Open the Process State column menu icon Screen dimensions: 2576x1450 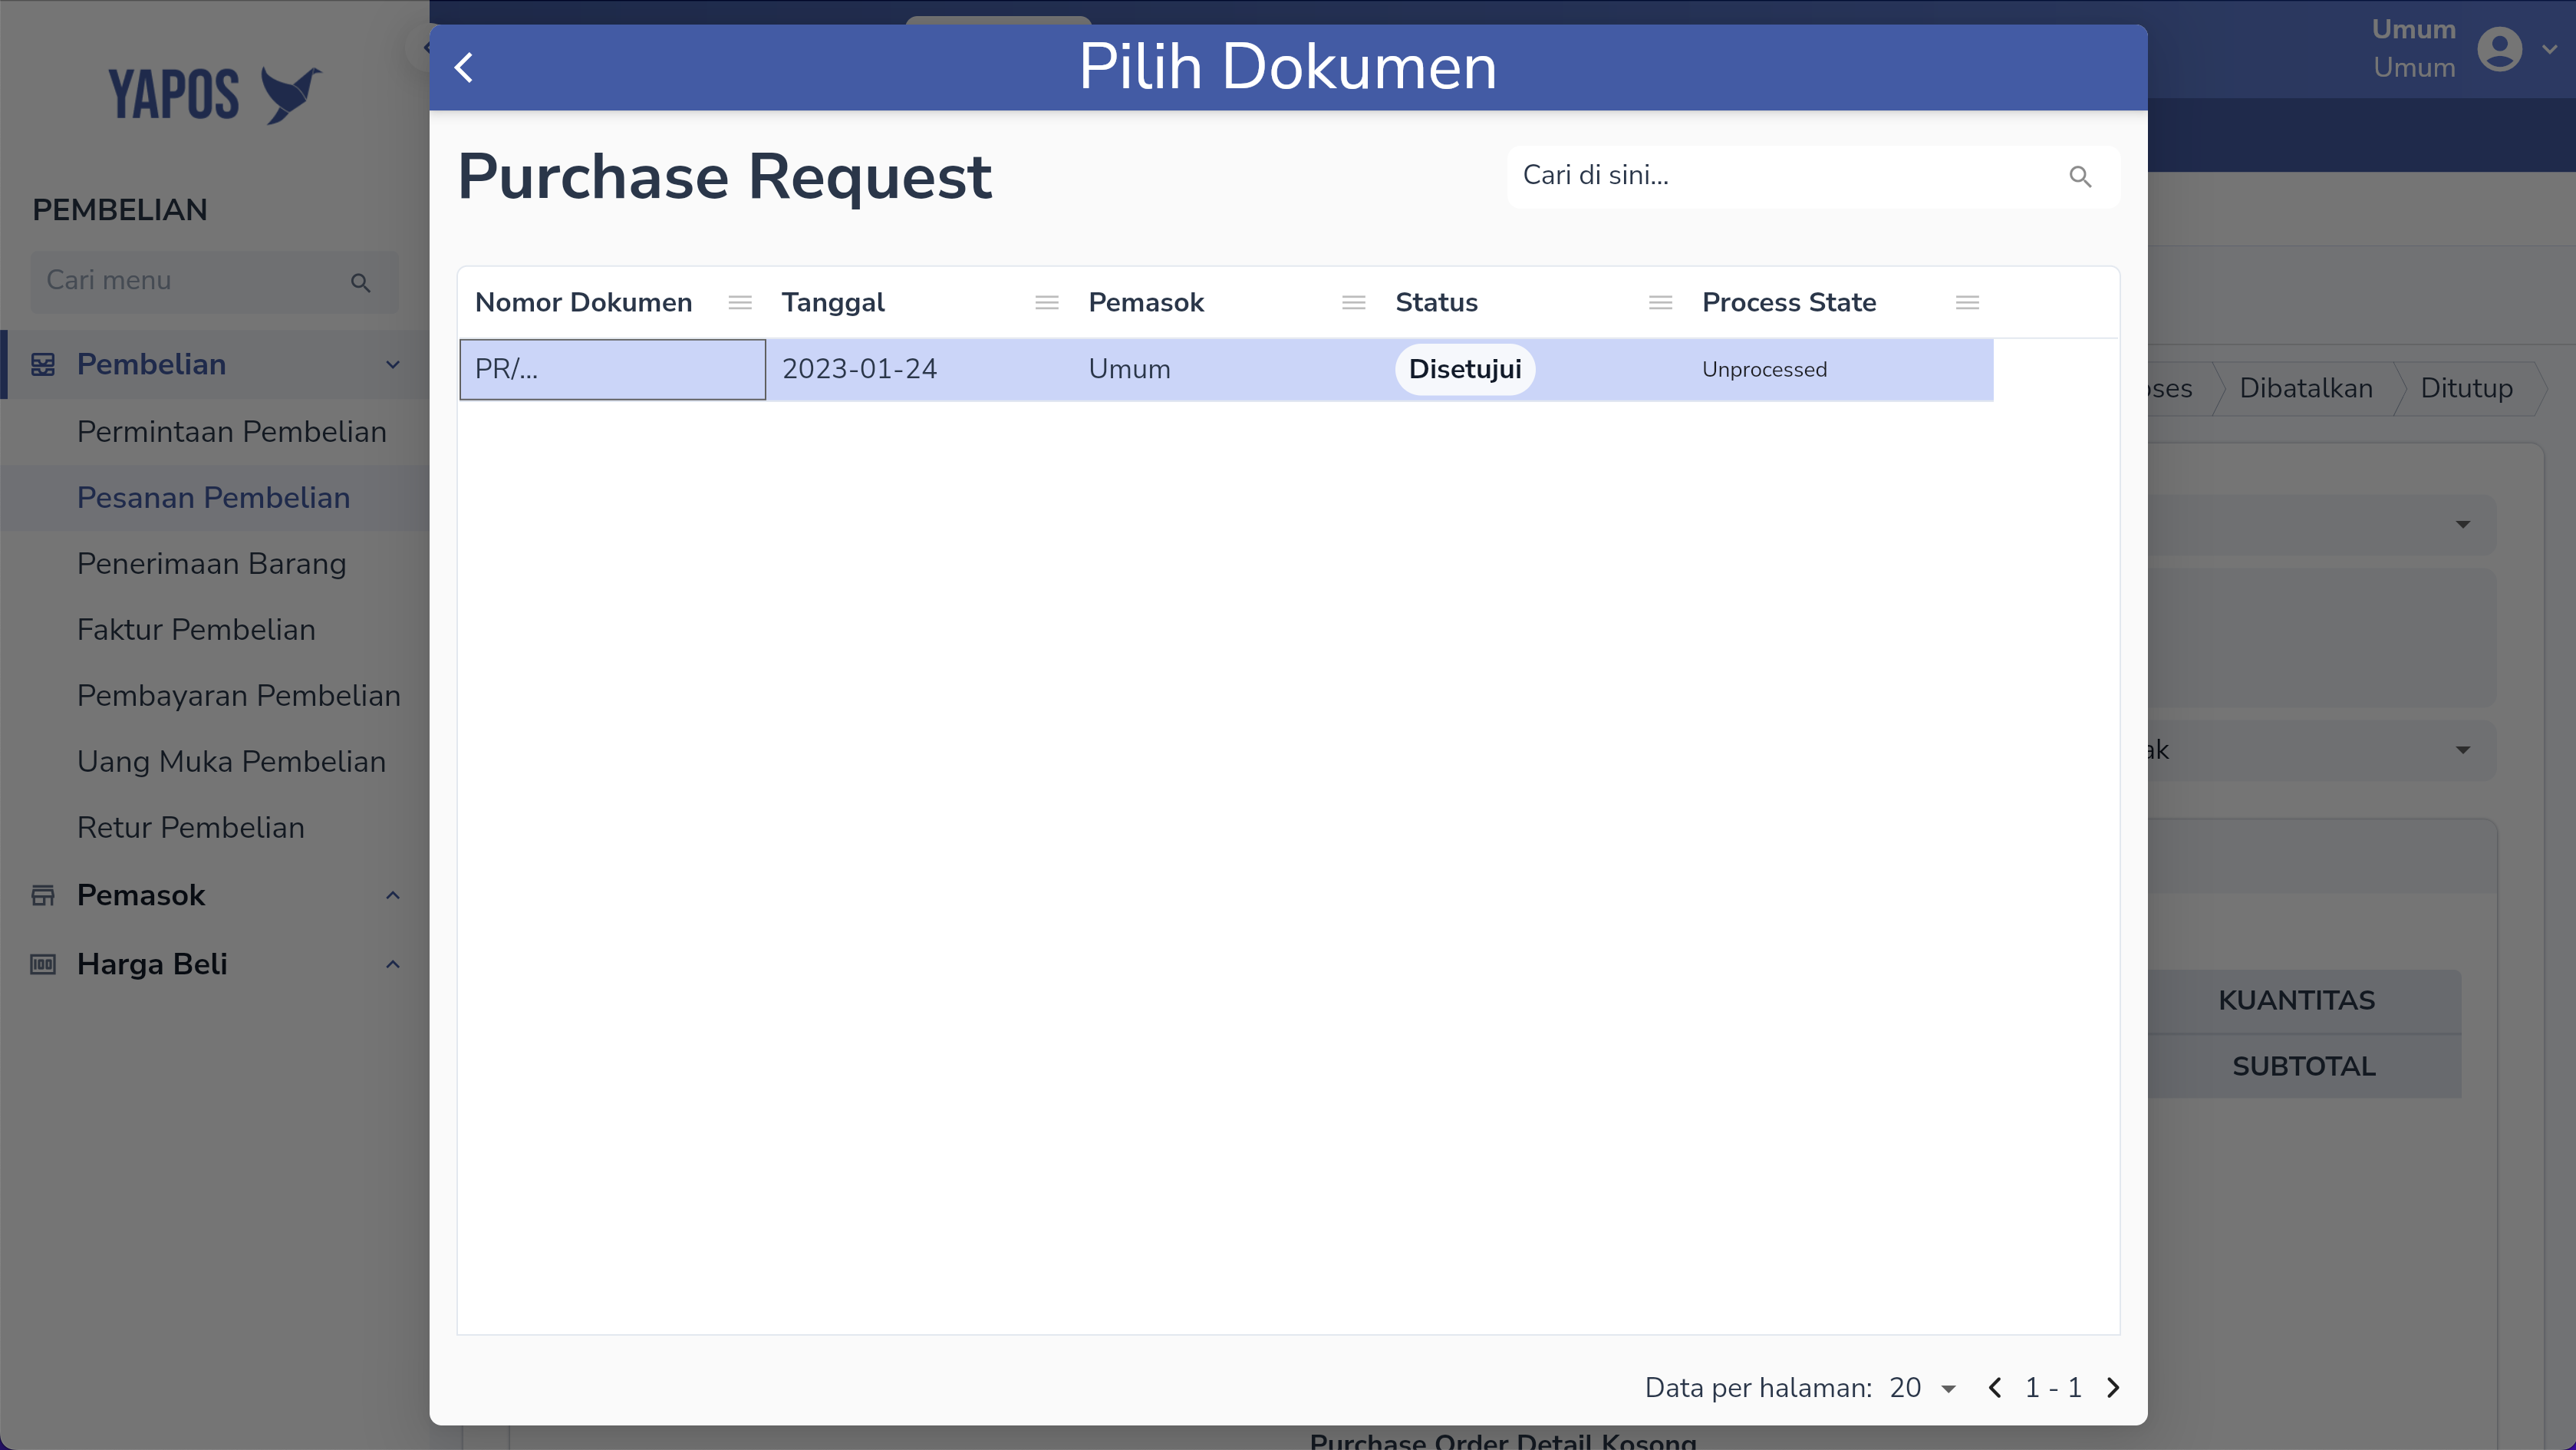(1967, 302)
